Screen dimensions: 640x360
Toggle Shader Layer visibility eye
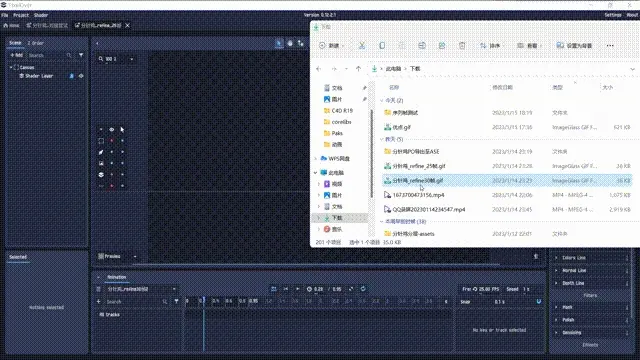pyautogui.click(x=81, y=76)
